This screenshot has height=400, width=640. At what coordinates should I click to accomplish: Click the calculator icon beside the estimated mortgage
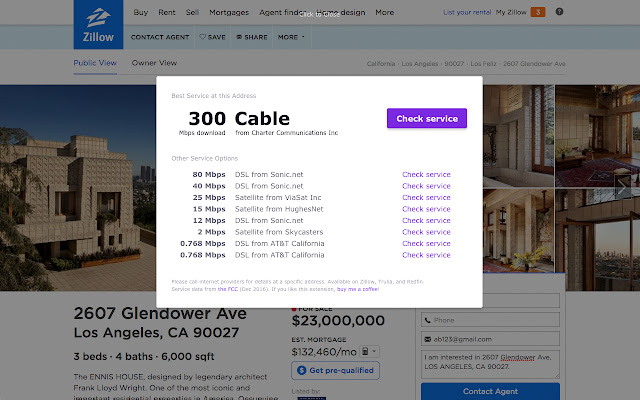pyautogui.click(x=365, y=351)
